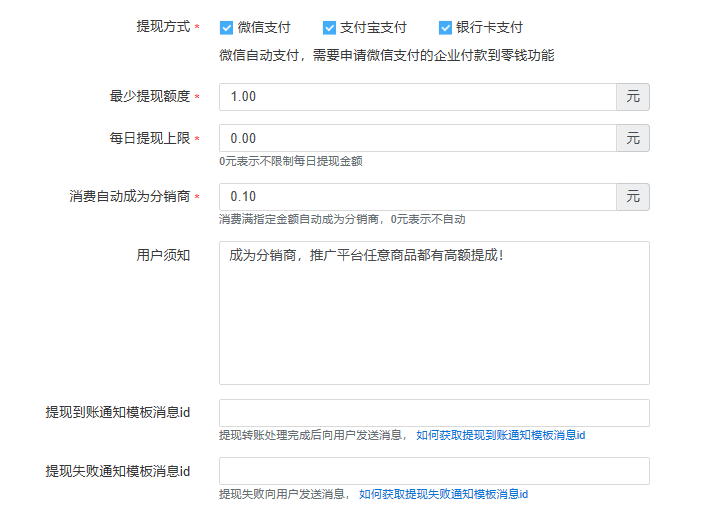The image size is (723, 520).
Task: Click the 元 unit addon beside 最少提现额度
Action: pyautogui.click(x=633, y=97)
